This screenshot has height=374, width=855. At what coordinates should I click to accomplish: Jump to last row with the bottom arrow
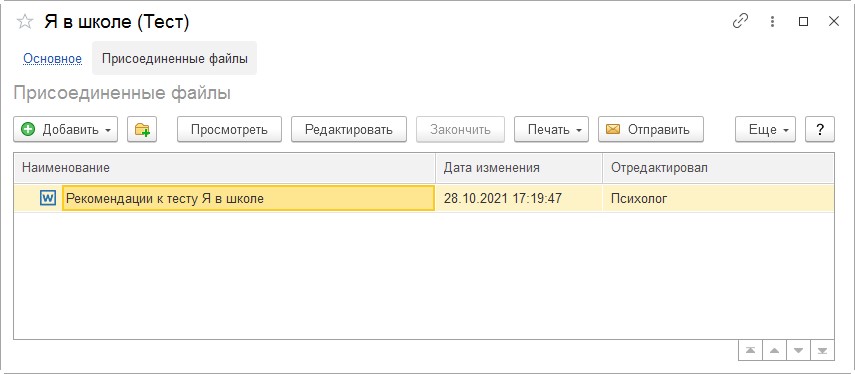(822, 350)
